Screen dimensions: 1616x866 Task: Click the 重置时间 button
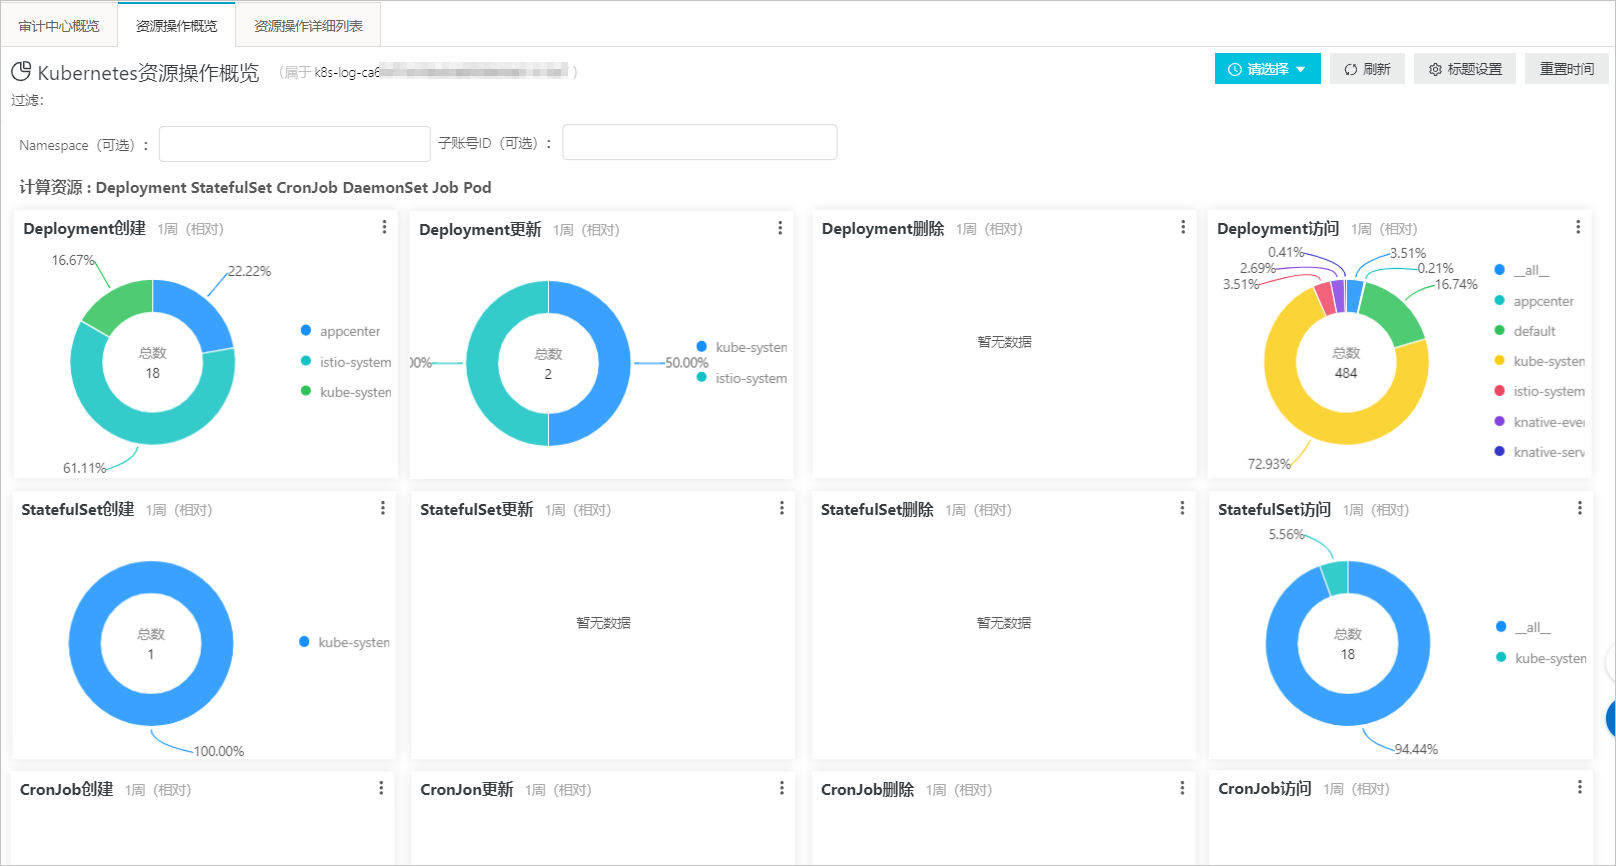1566,69
